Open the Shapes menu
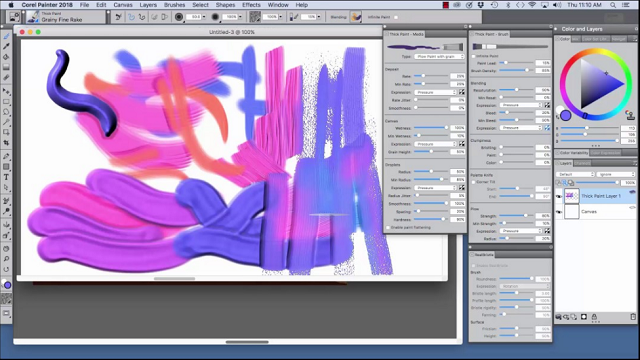Screen dimensions: 640x360 click(x=225, y=5)
